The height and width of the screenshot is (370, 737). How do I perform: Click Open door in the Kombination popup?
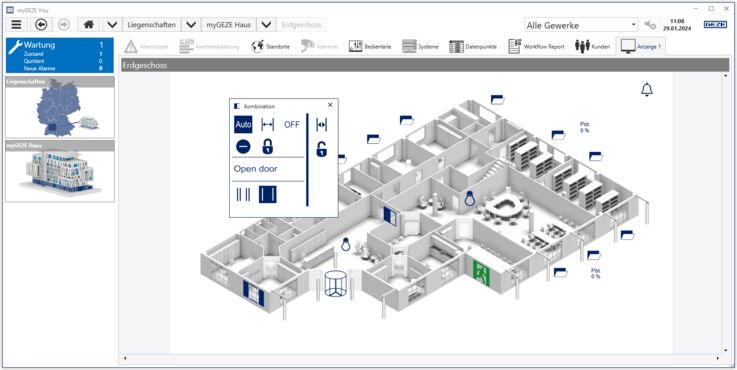tap(256, 169)
